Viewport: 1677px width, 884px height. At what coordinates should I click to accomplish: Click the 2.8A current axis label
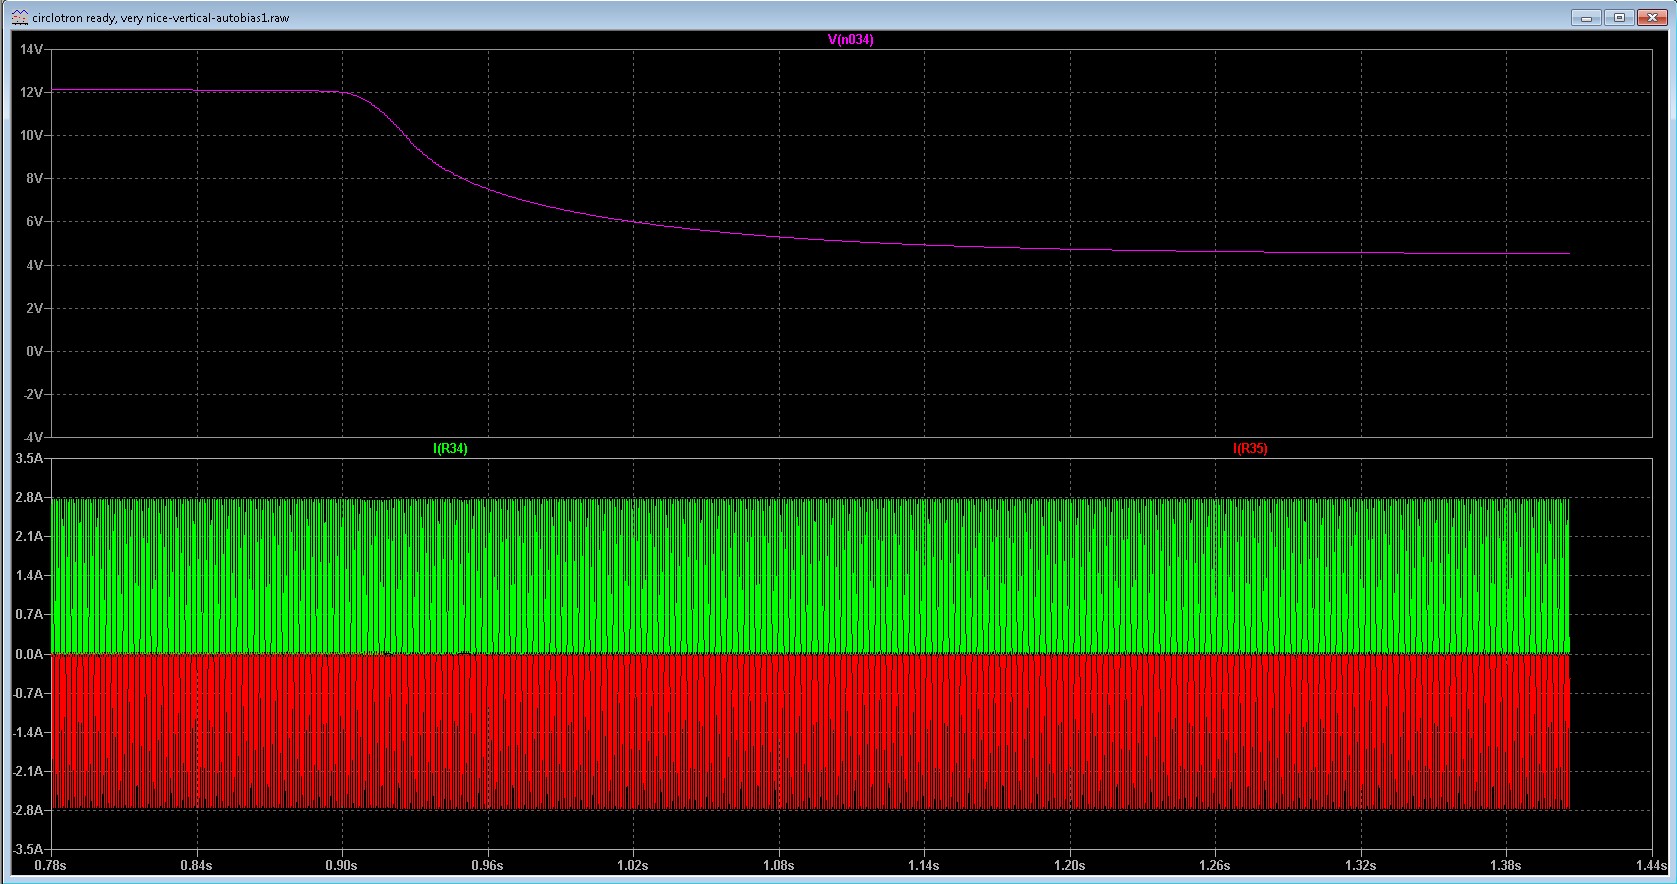point(30,497)
